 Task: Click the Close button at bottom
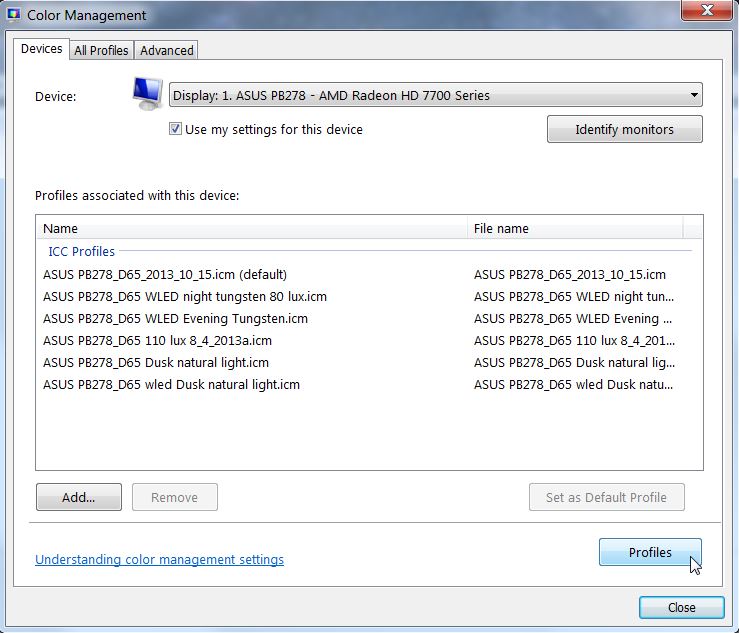(x=681, y=607)
